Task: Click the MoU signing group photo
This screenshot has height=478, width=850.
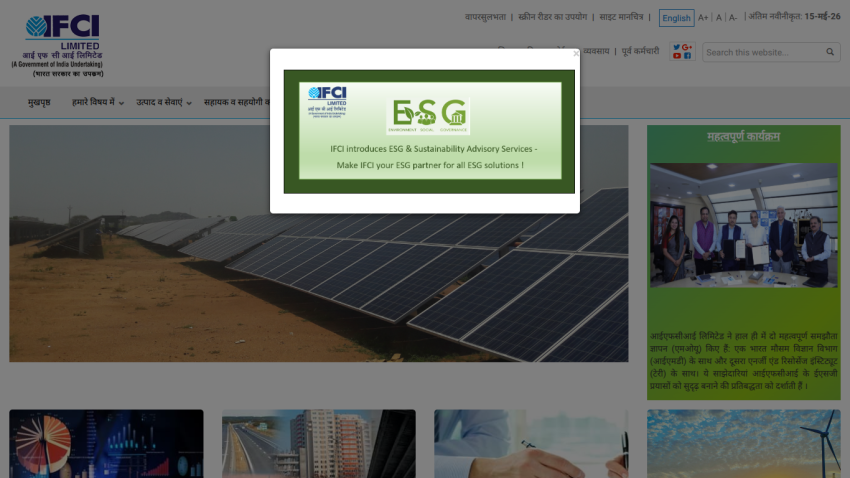Action: click(x=744, y=225)
